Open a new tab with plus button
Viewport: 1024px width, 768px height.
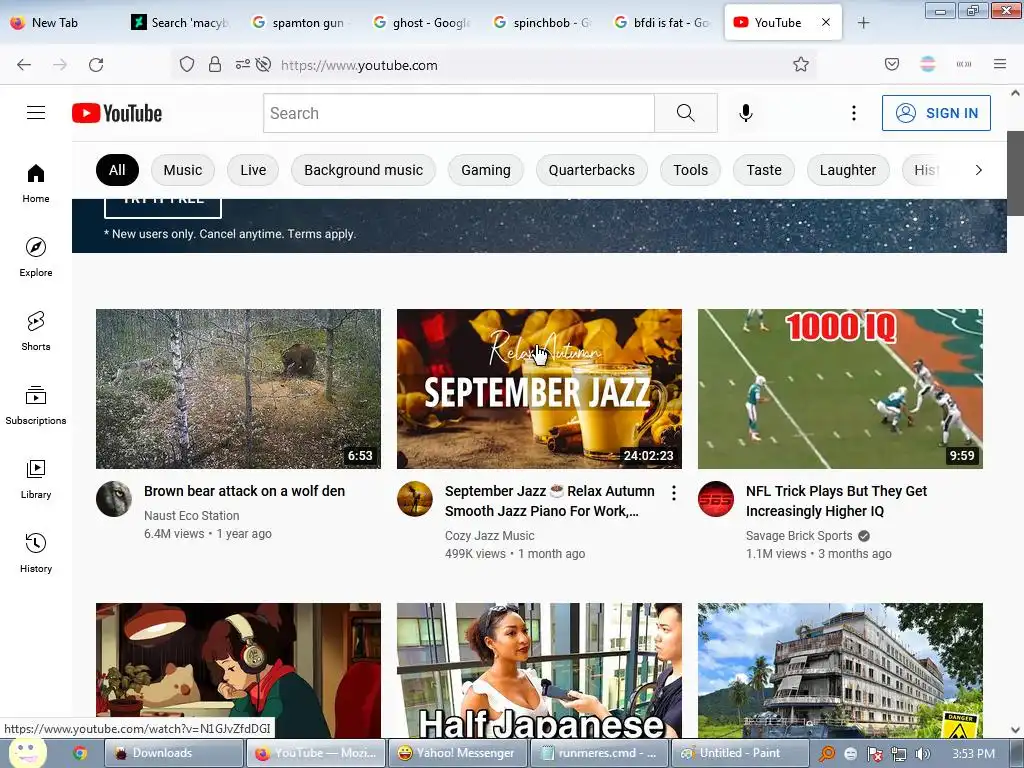863,23
